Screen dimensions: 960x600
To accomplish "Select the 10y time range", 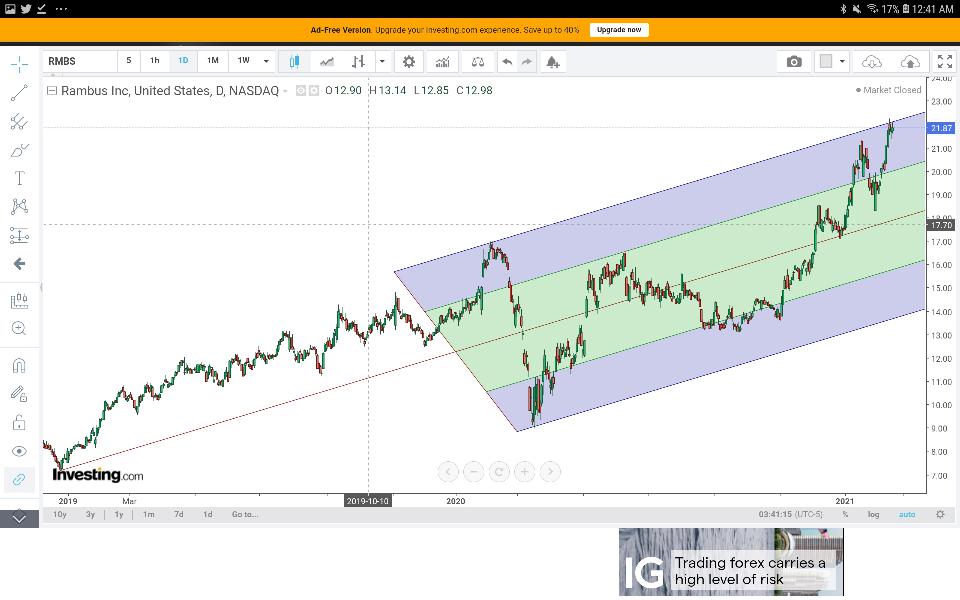I will [60, 514].
